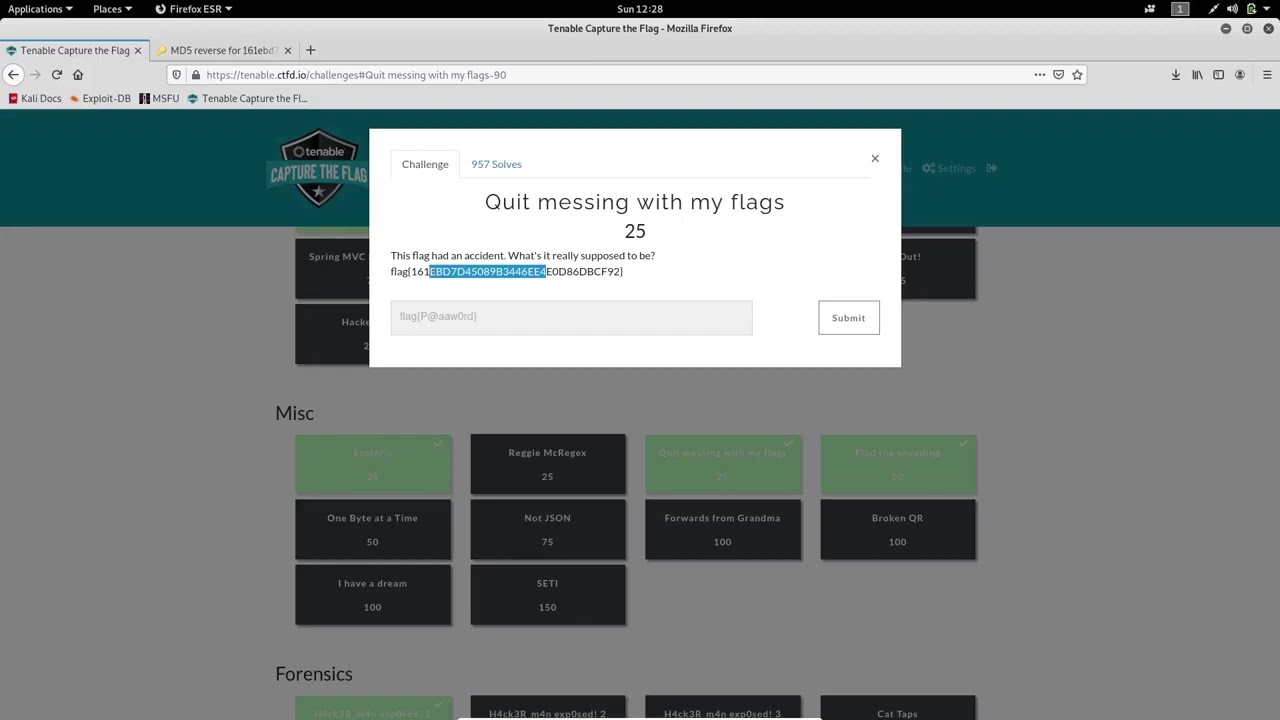1280x720 pixels.
Task: Bookmark this page with the star
Action: point(1077,75)
